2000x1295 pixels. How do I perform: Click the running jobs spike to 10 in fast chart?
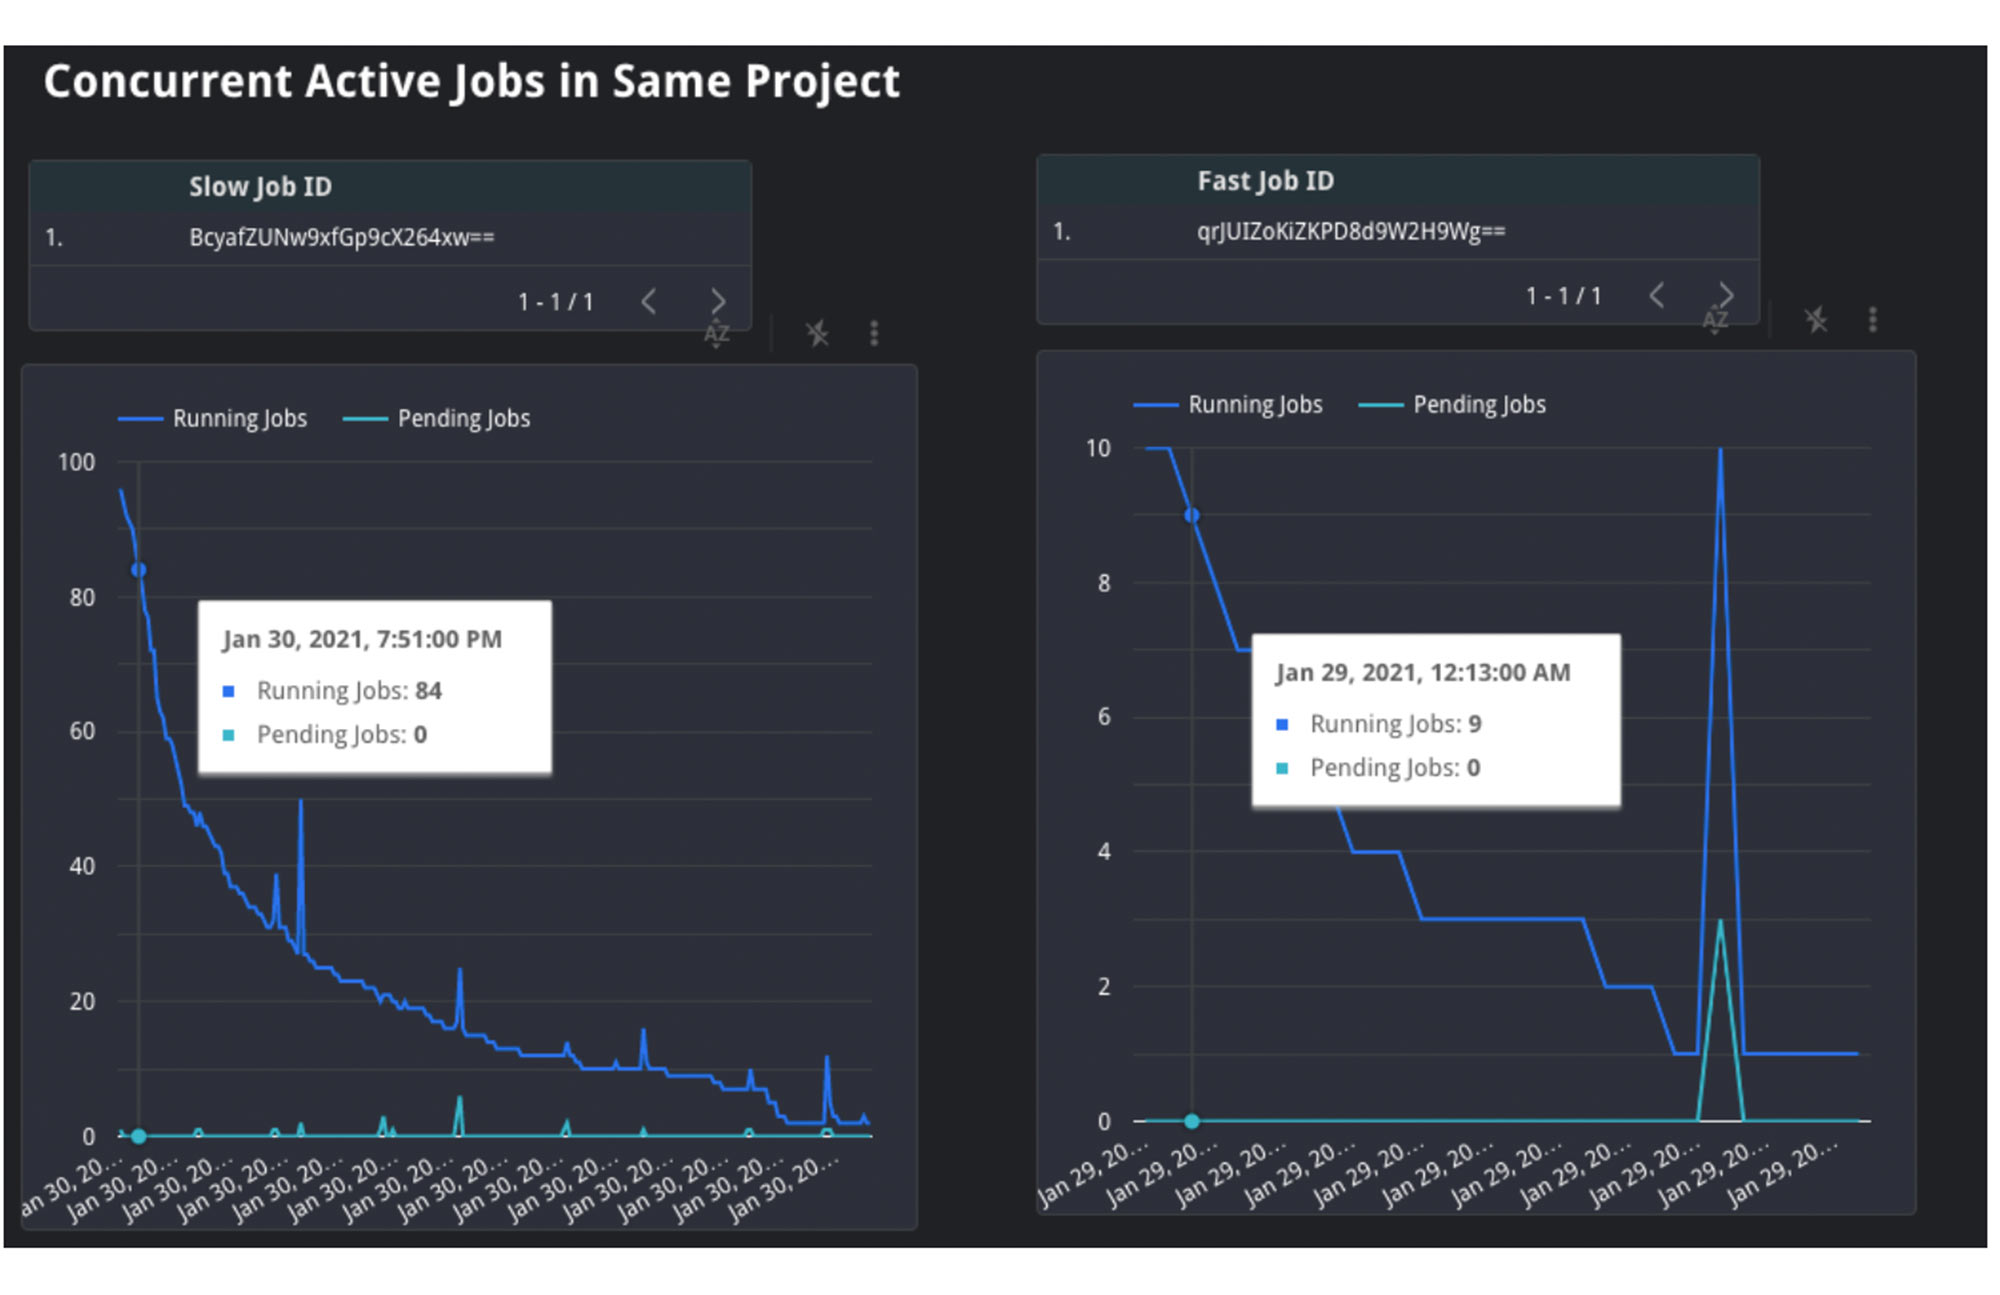click(1720, 449)
